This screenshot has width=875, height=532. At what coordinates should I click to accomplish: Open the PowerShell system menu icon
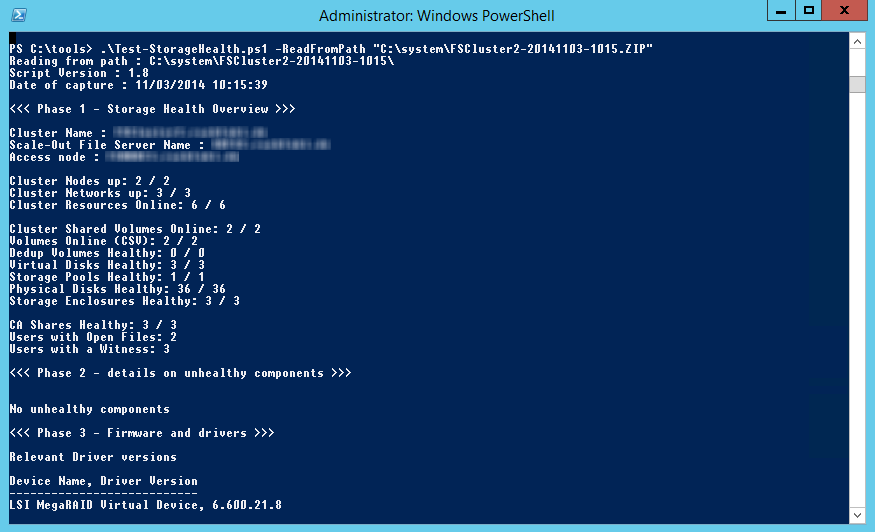18,15
